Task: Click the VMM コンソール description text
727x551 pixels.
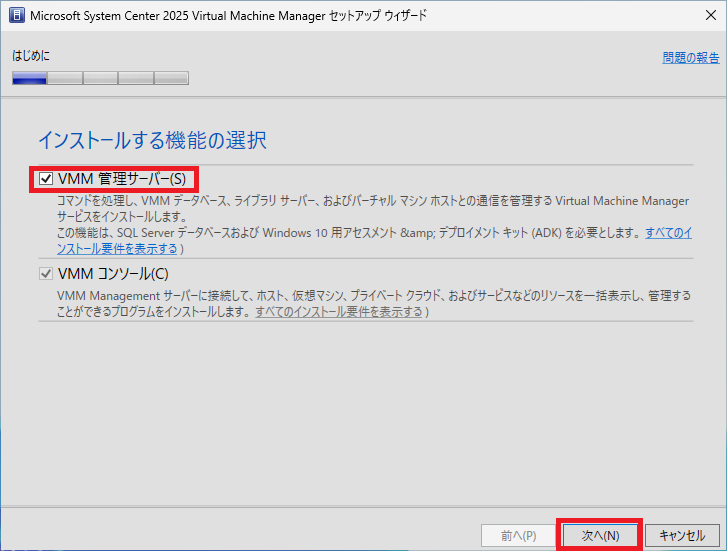Action: pyautogui.click(x=374, y=303)
